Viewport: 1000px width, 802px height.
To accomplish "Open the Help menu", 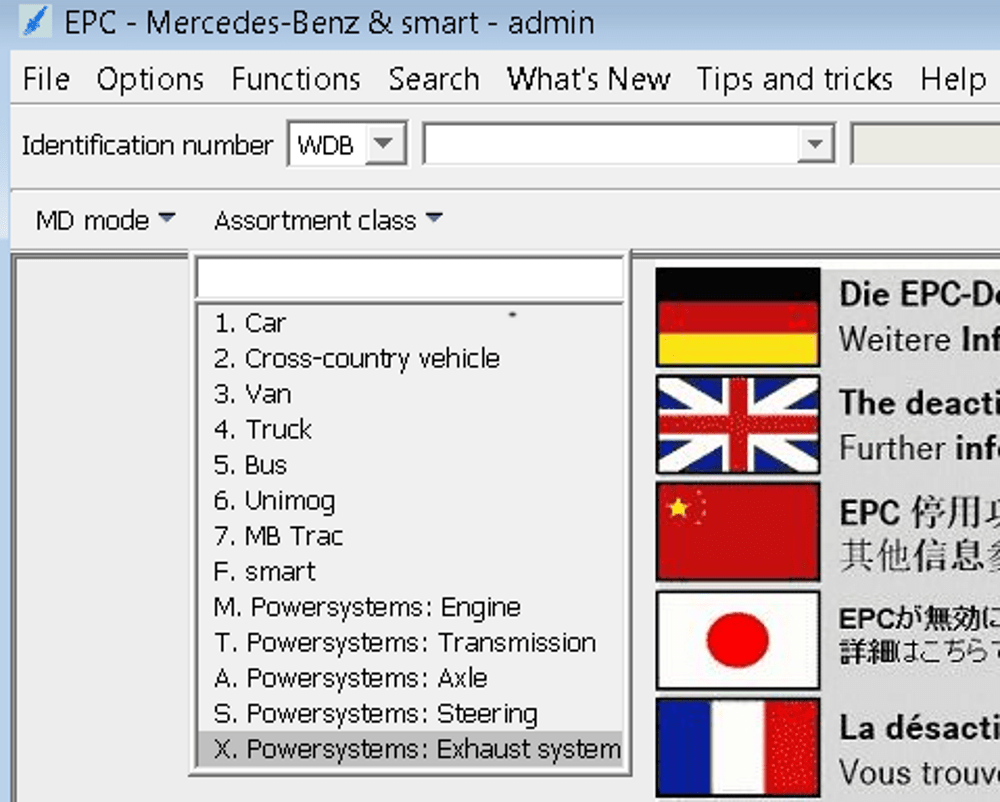I will (953, 80).
